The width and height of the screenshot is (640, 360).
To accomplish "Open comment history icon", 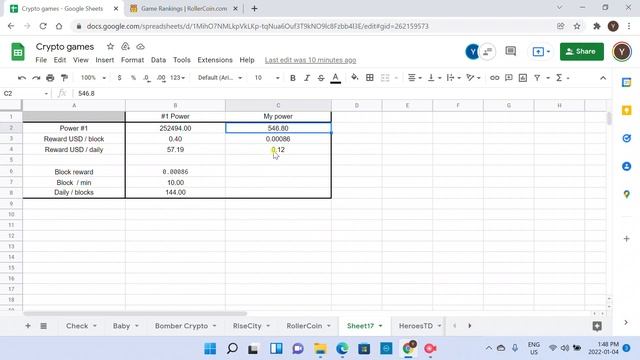I will (511, 51).
